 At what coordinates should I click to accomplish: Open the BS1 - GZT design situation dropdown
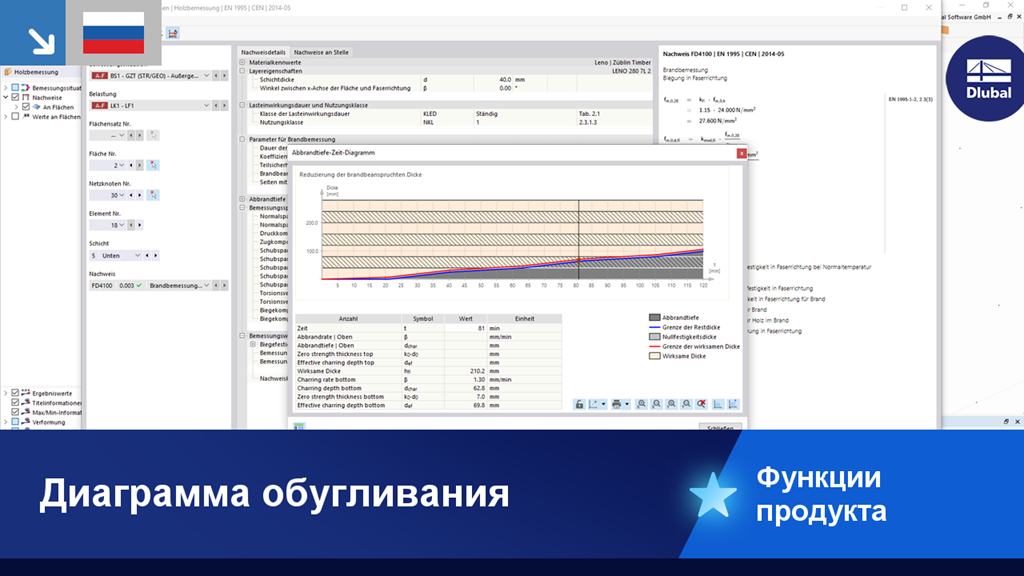206,76
